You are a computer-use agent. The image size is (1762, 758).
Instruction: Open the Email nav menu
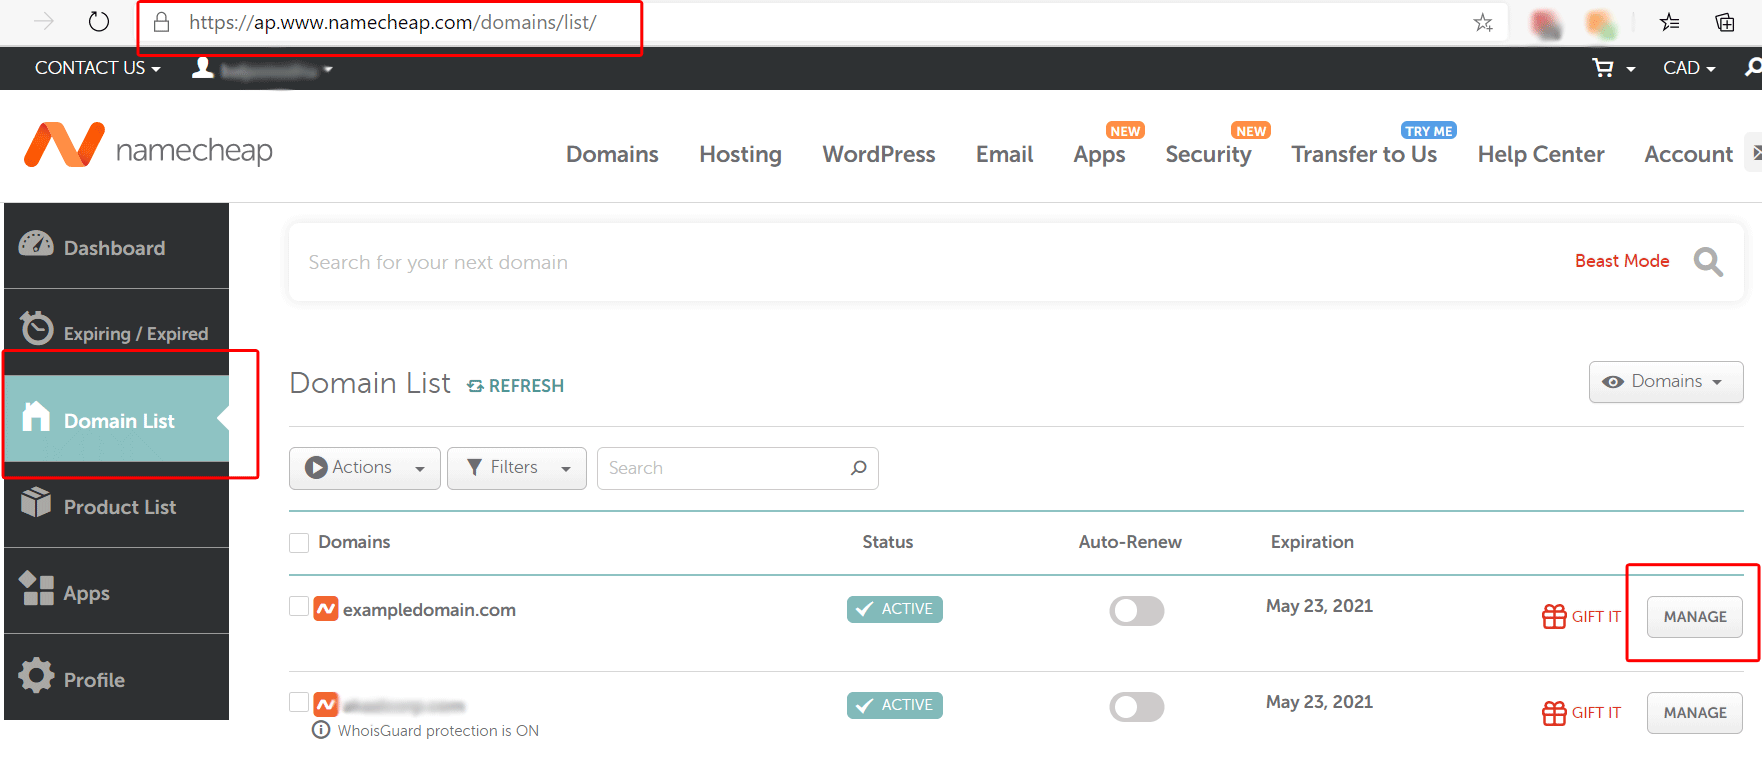click(x=1004, y=154)
